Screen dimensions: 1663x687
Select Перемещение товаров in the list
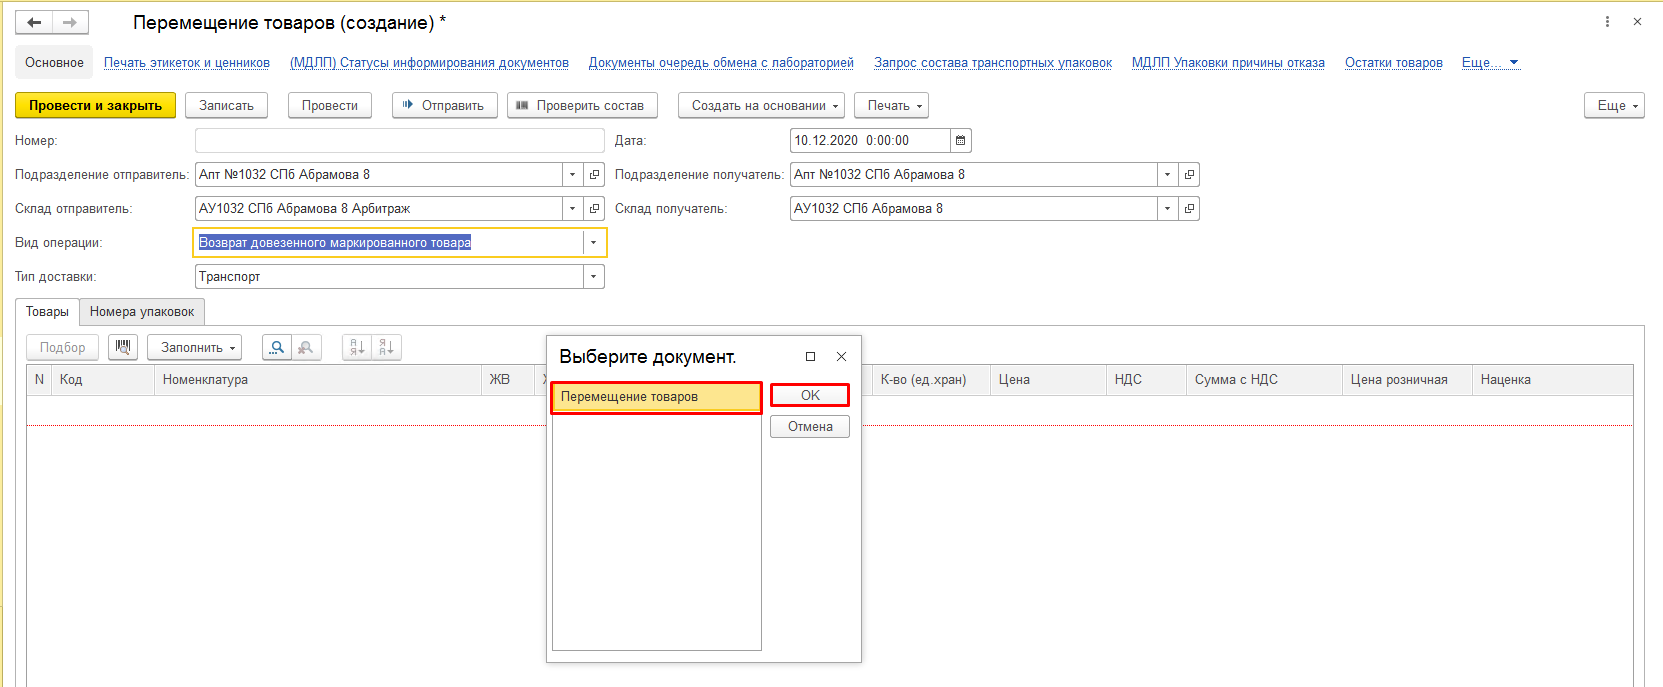pos(656,397)
